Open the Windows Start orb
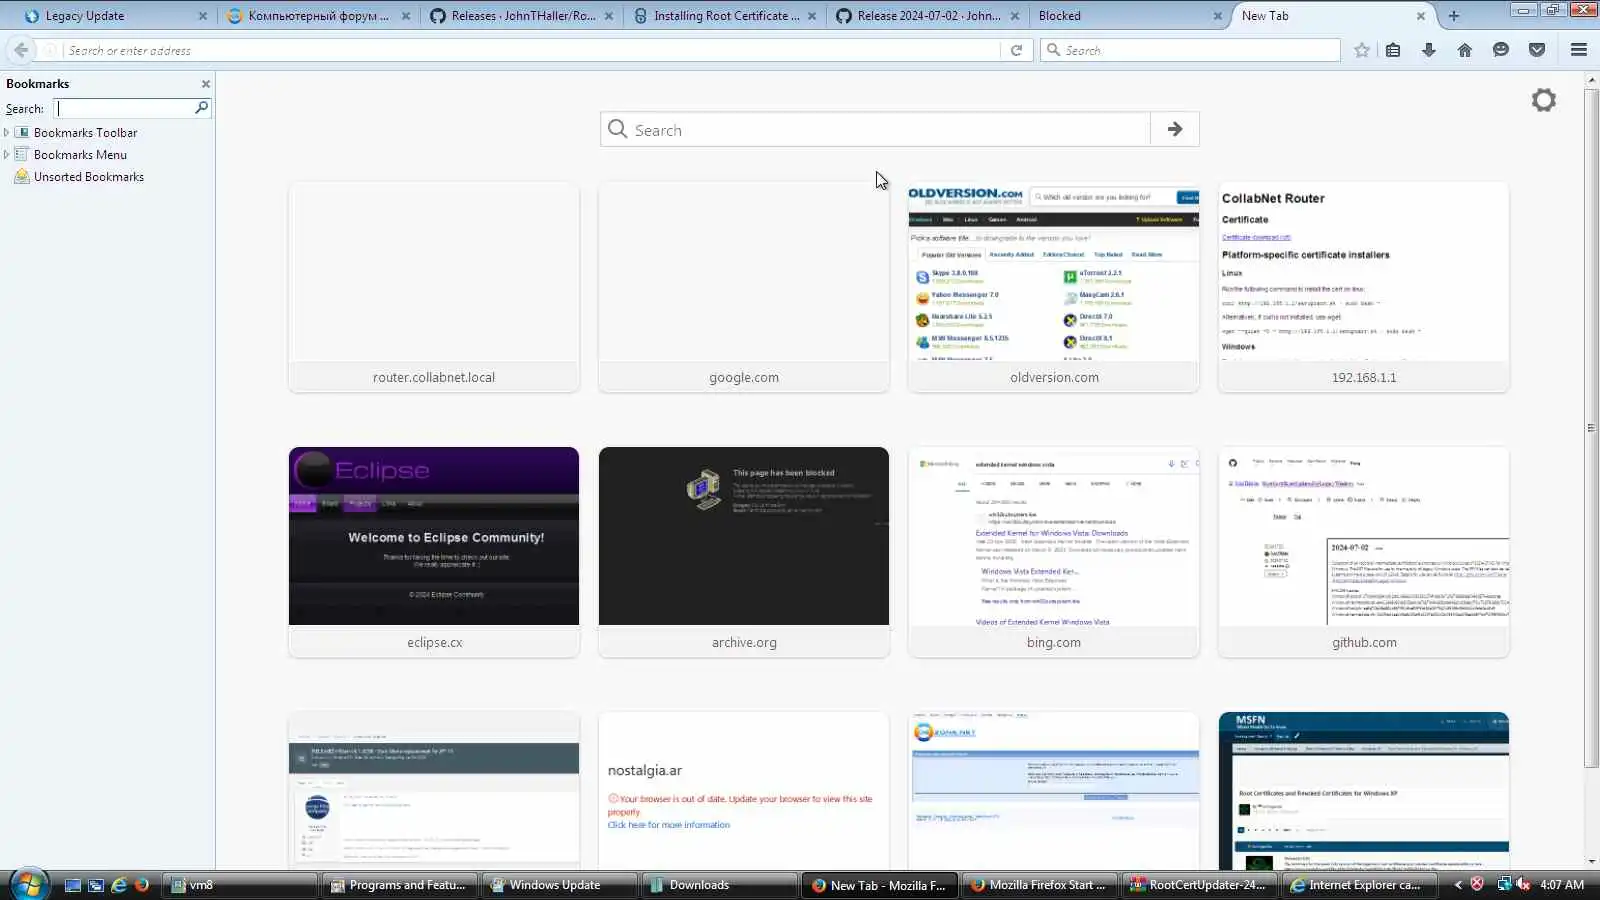The width and height of the screenshot is (1600, 900). (28, 885)
